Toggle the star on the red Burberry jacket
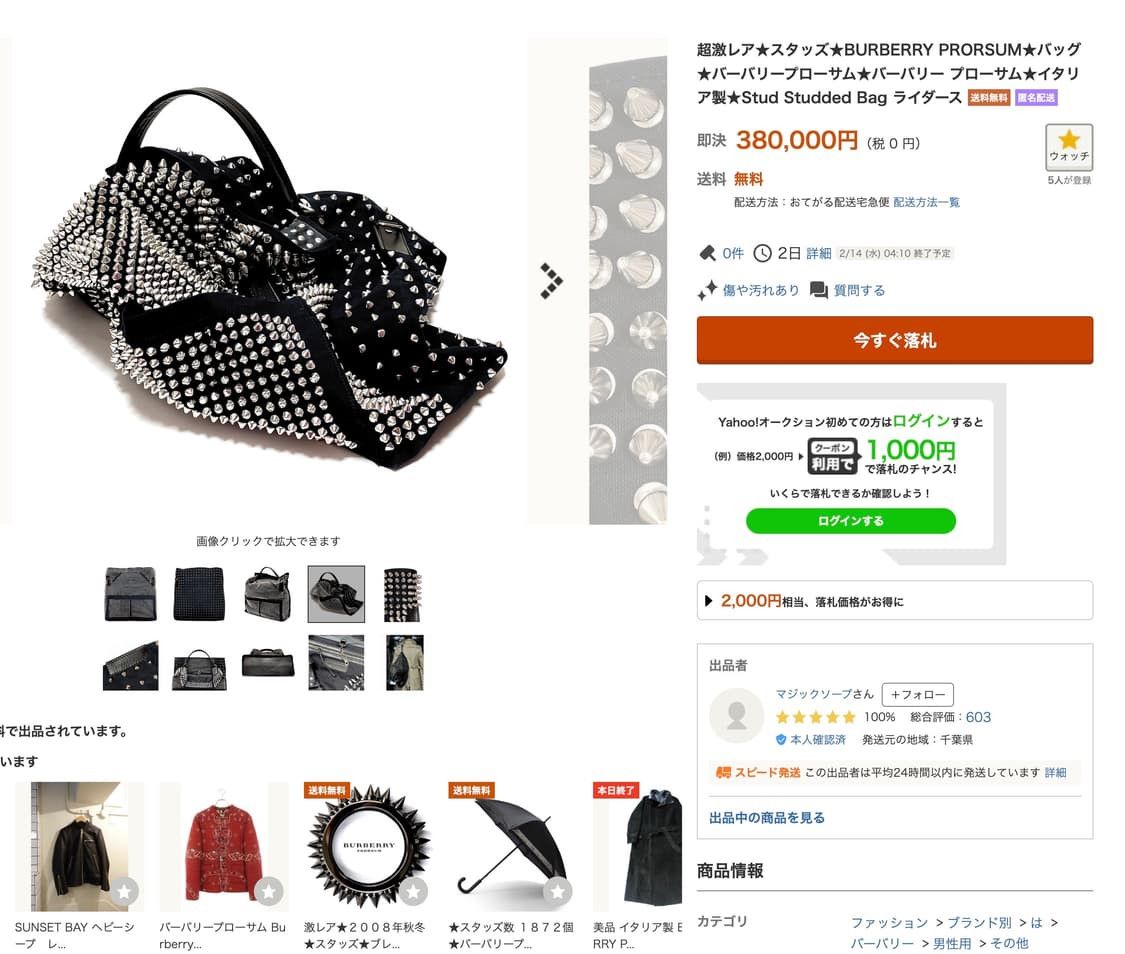The height and width of the screenshot is (954, 1125). (x=269, y=891)
